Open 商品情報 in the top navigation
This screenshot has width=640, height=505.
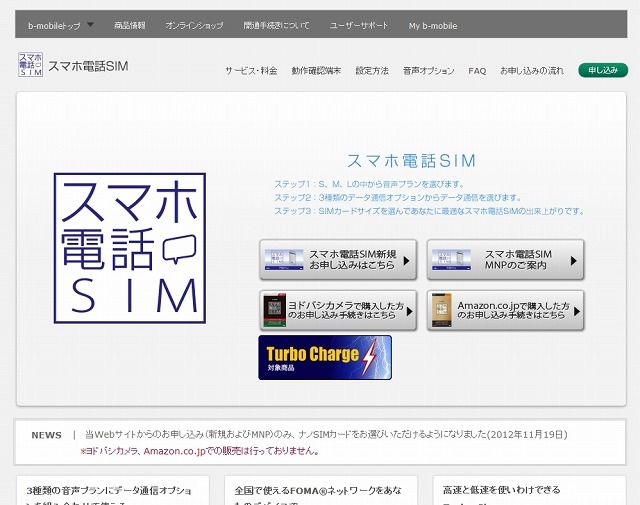point(130,25)
